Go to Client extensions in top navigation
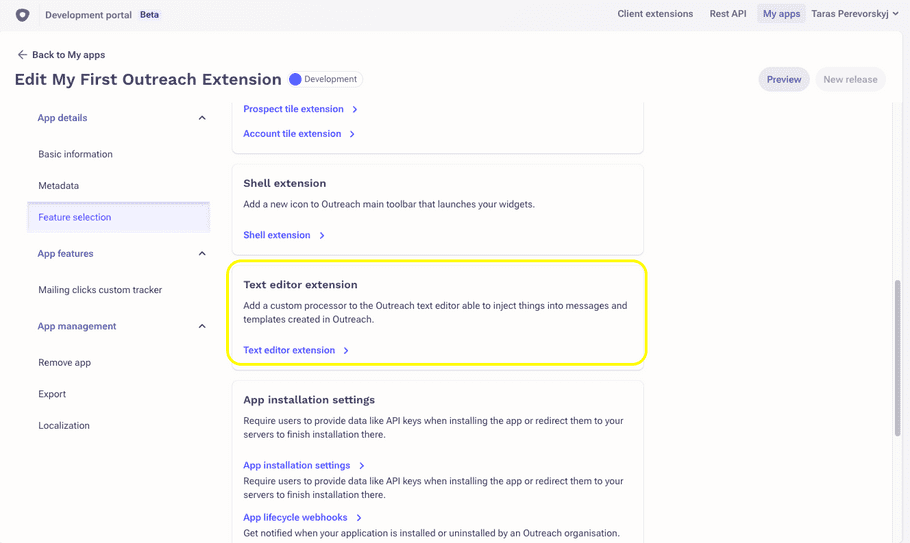 655,14
